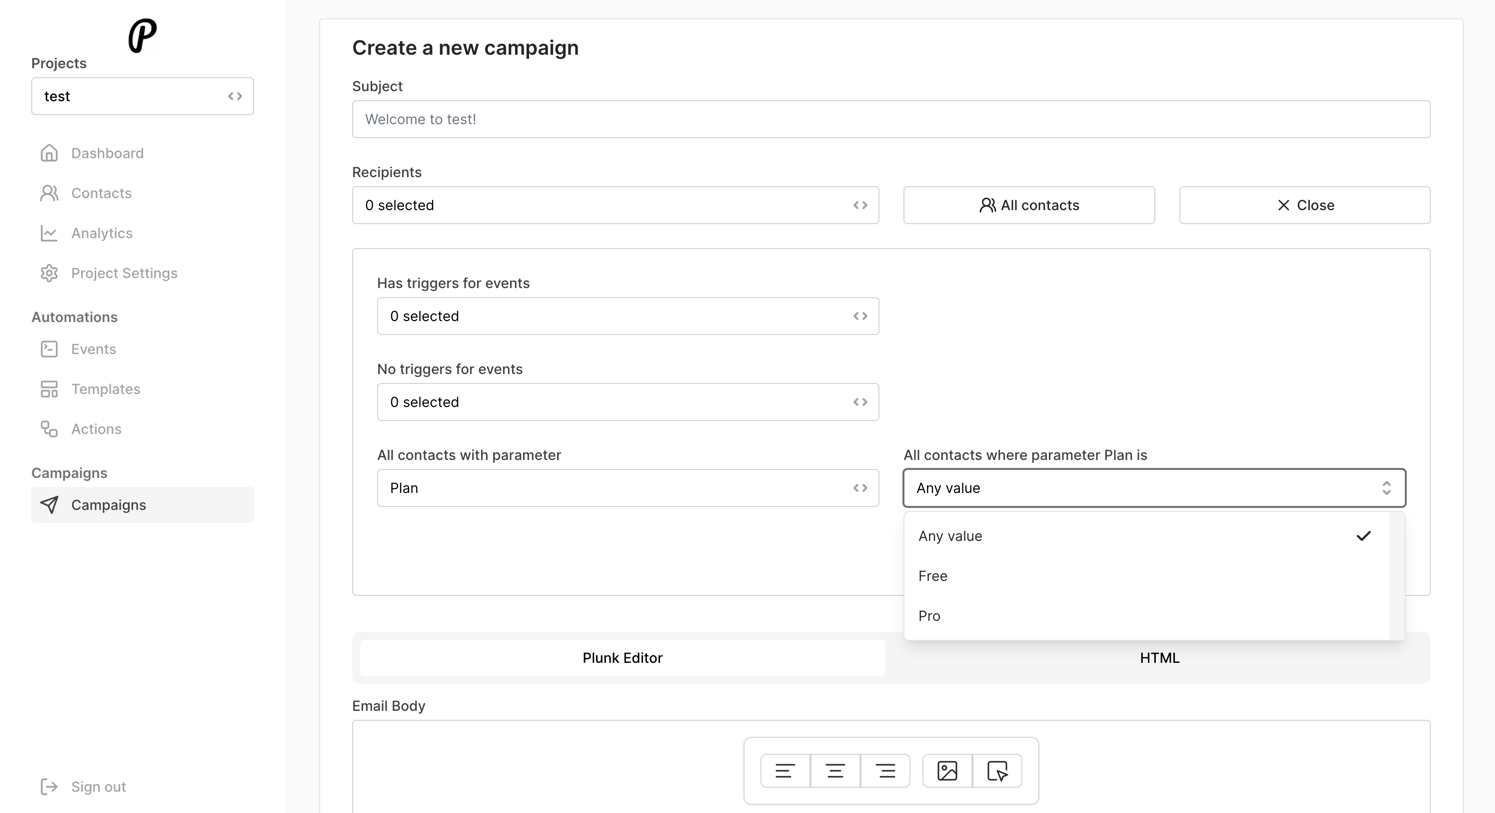1495x813 pixels.
Task: Select the Free plan option
Action: pyautogui.click(x=933, y=576)
